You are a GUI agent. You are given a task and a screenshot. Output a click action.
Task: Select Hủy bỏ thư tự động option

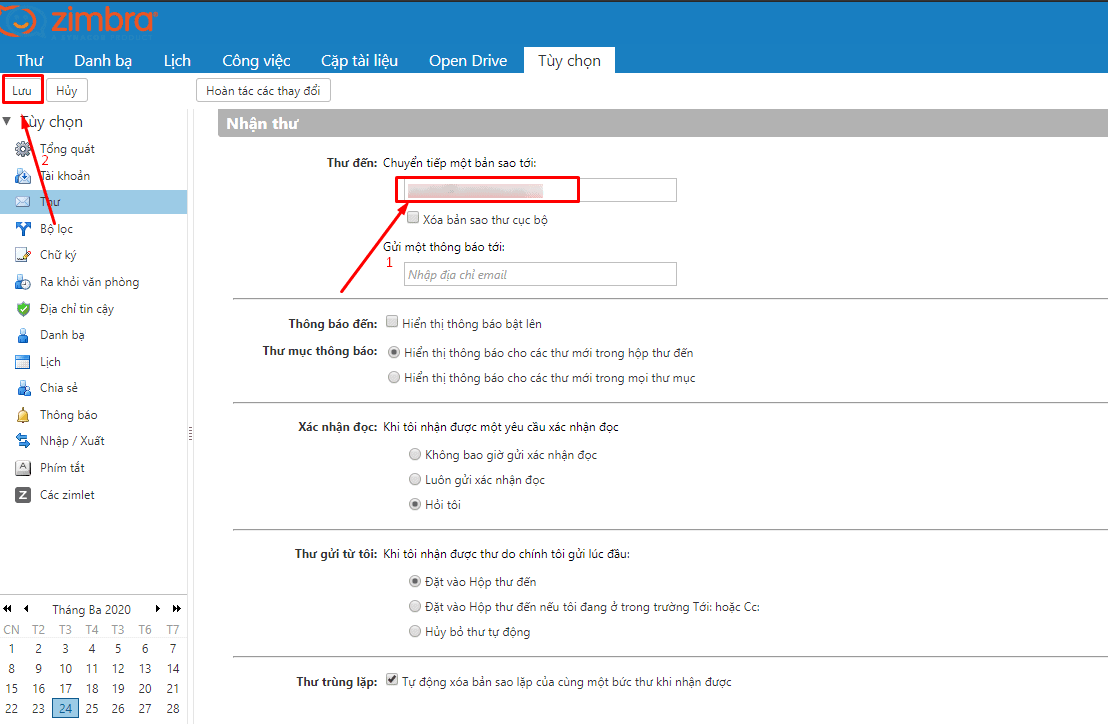pyautogui.click(x=416, y=631)
